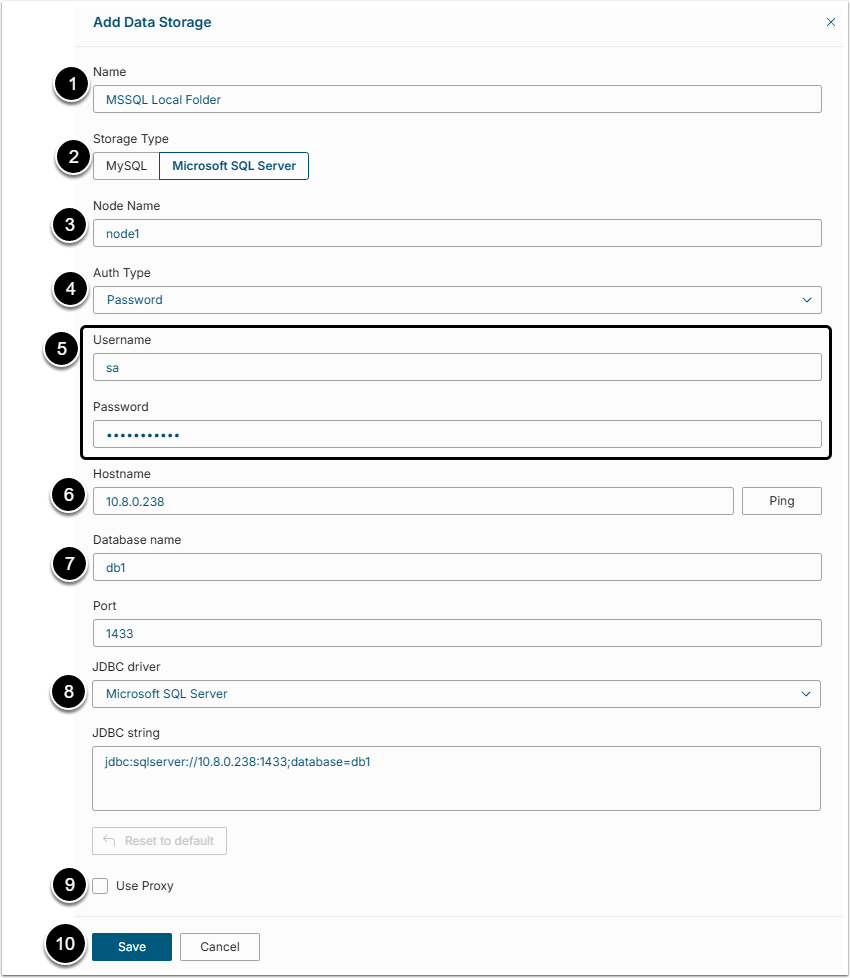
Task: Click the Port field
Action: coord(456,633)
